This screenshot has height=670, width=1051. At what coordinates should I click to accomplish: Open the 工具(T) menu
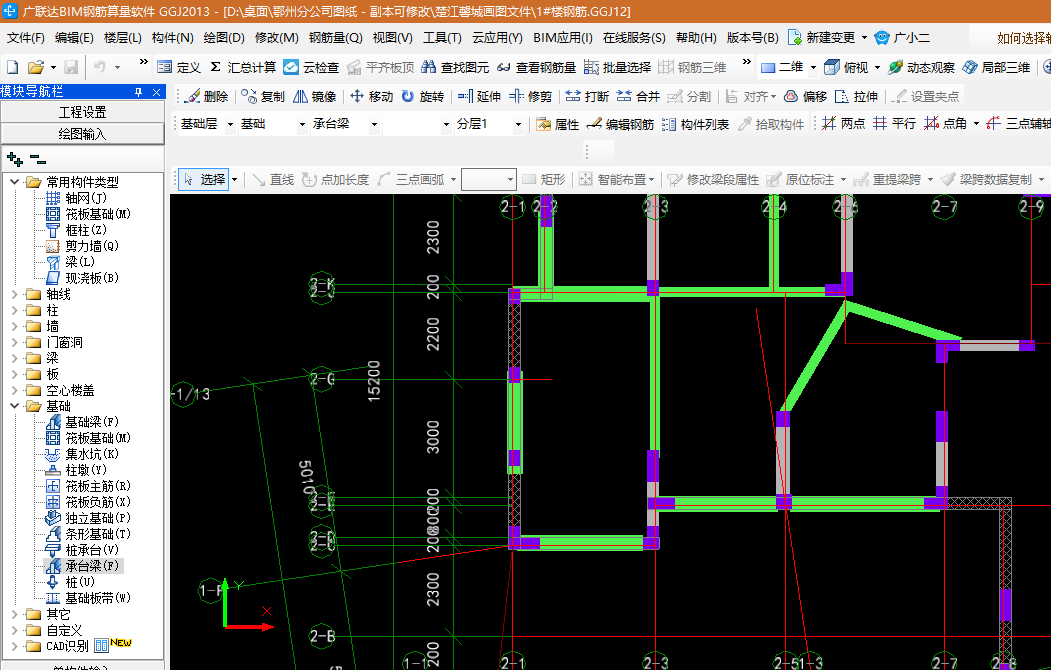pos(442,38)
